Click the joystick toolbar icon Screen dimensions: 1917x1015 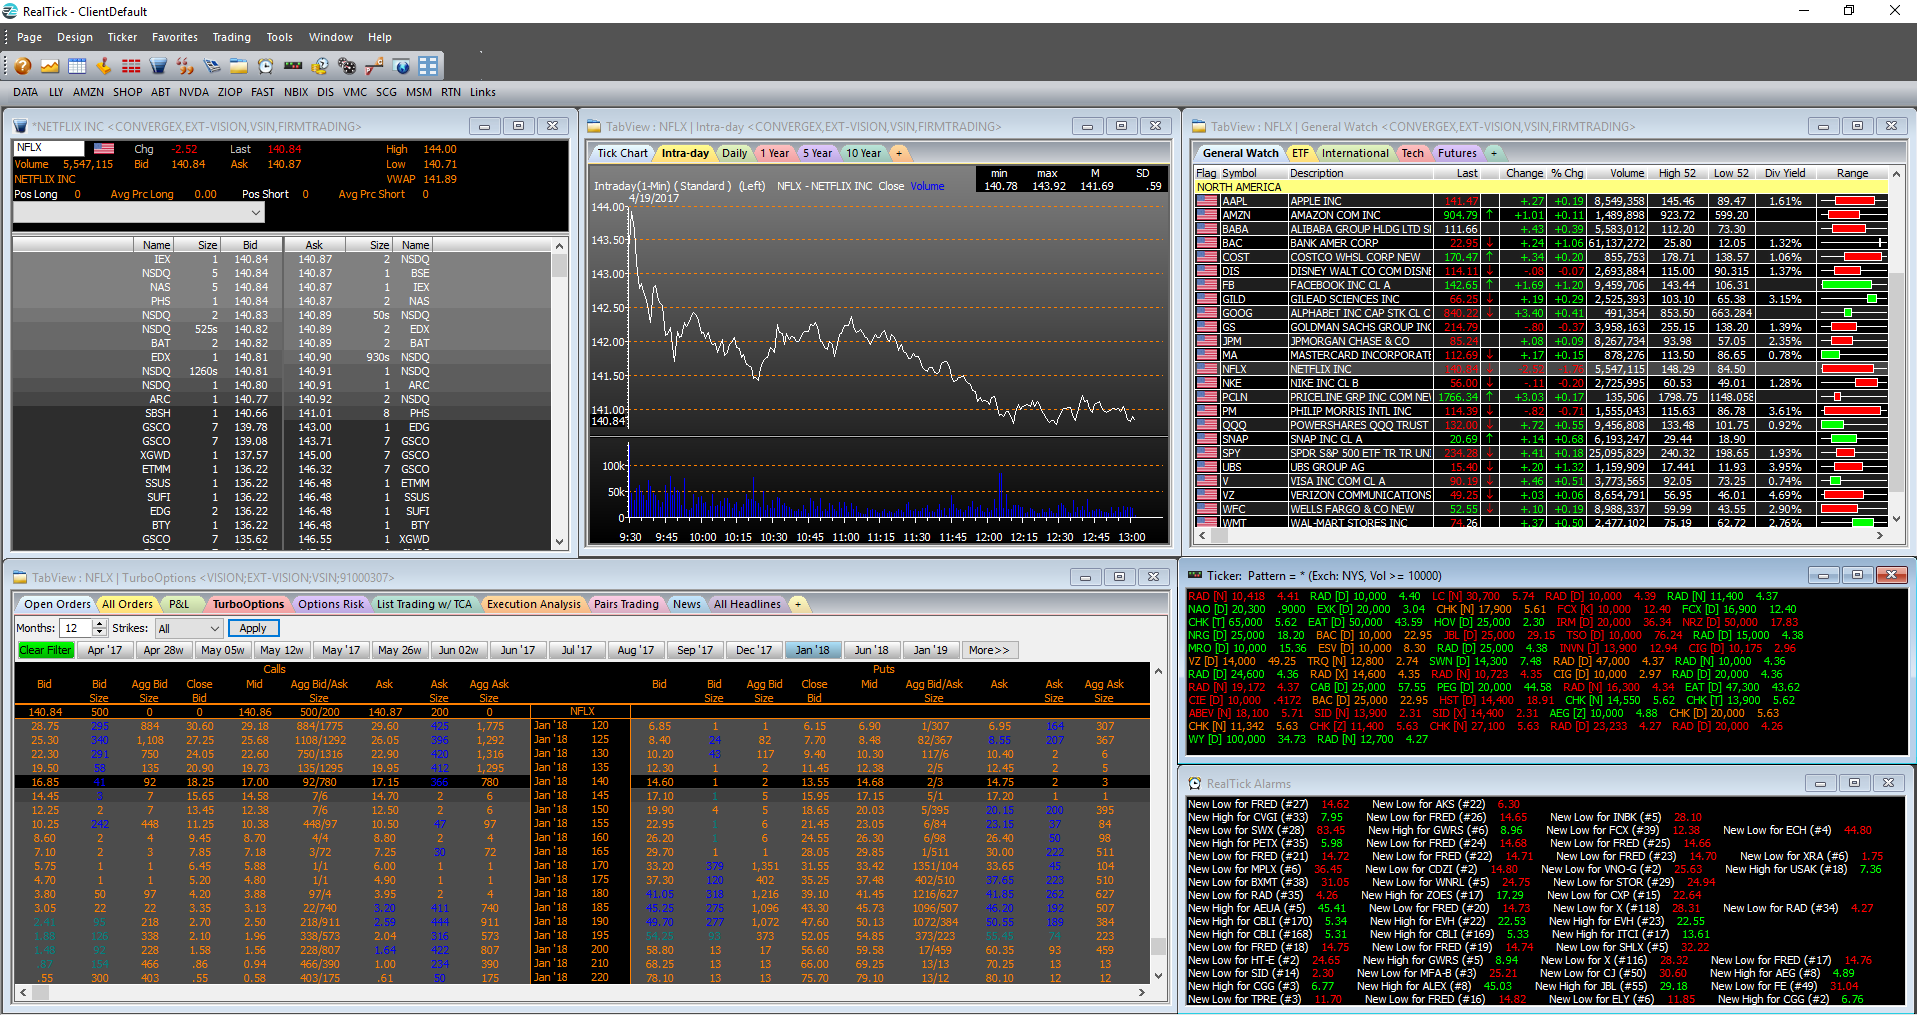[104, 66]
